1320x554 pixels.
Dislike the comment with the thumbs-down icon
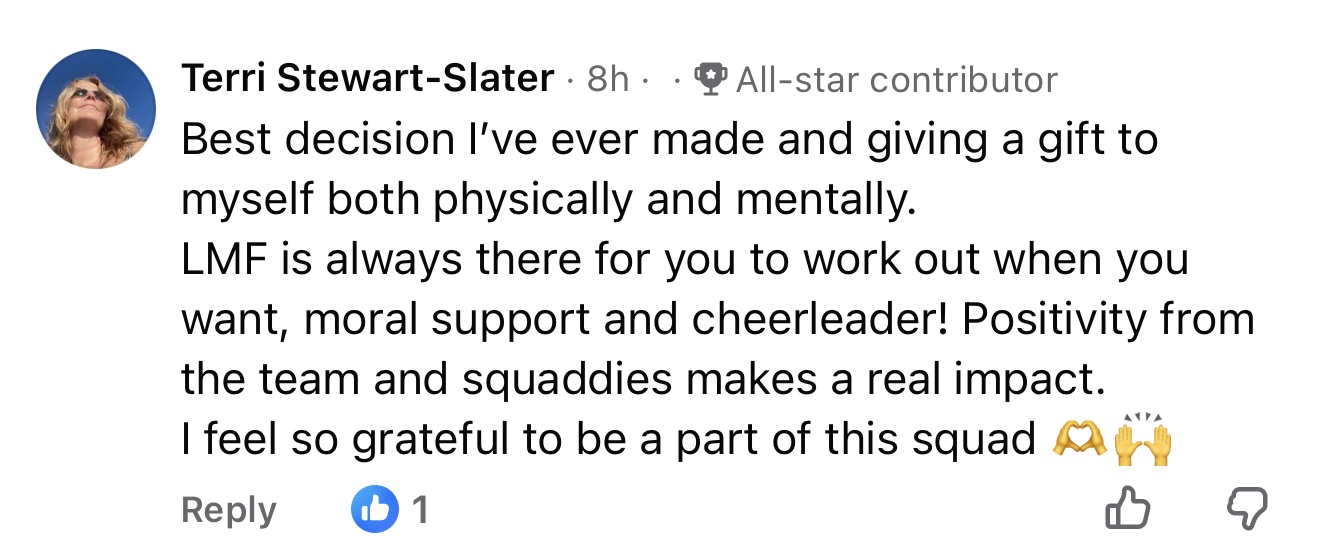pyautogui.click(x=1246, y=511)
